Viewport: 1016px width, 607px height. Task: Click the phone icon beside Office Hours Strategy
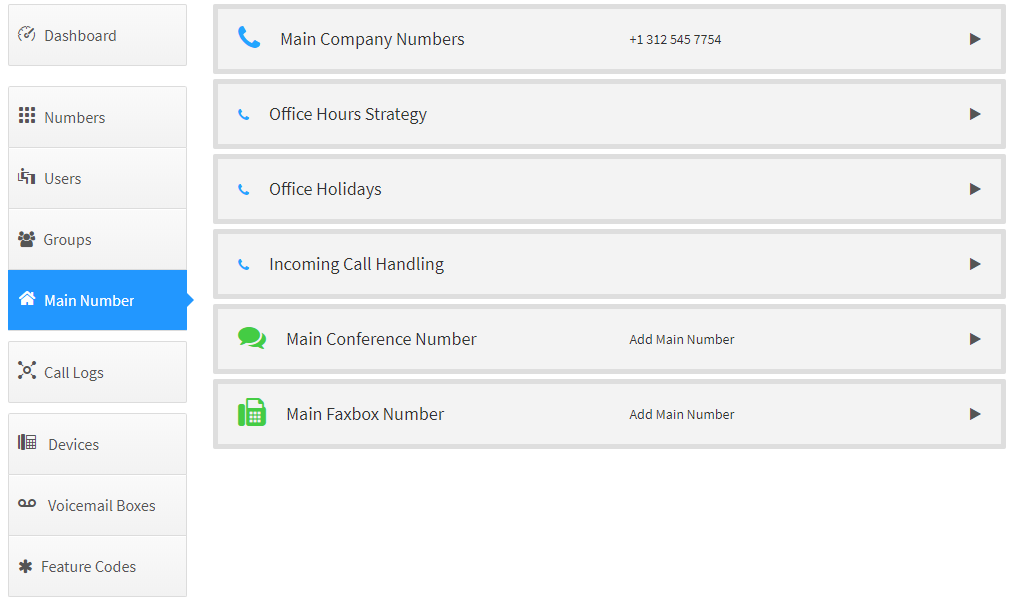(x=244, y=115)
